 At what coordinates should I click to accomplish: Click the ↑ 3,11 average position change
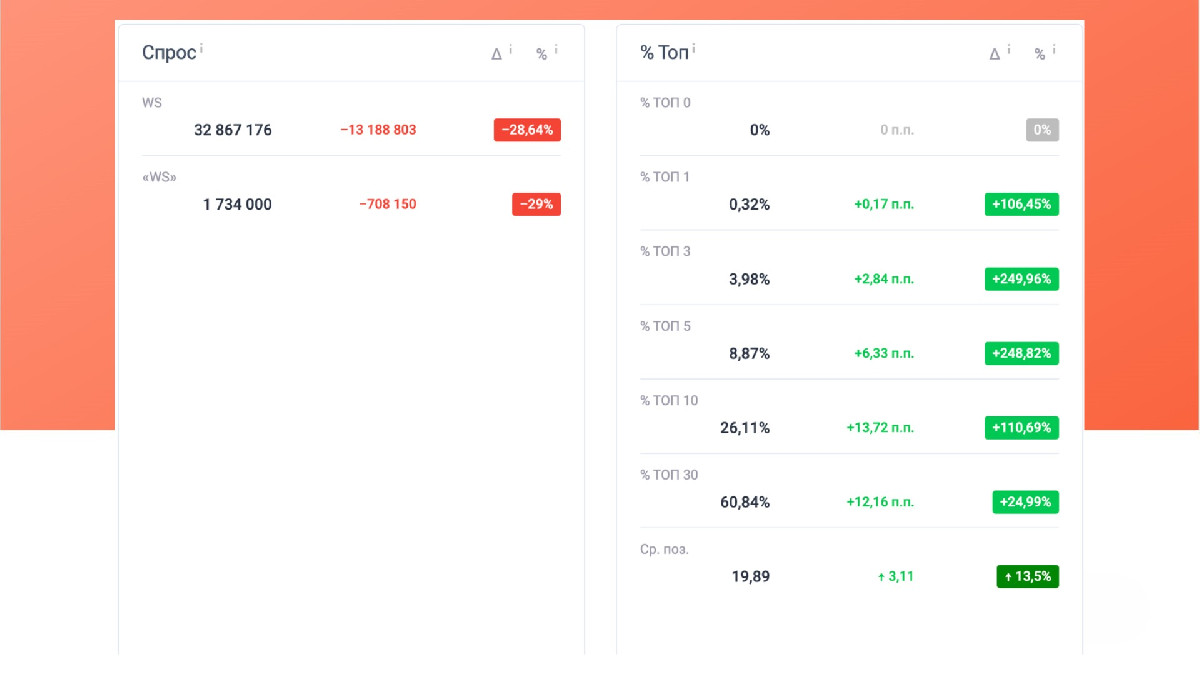click(x=895, y=577)
